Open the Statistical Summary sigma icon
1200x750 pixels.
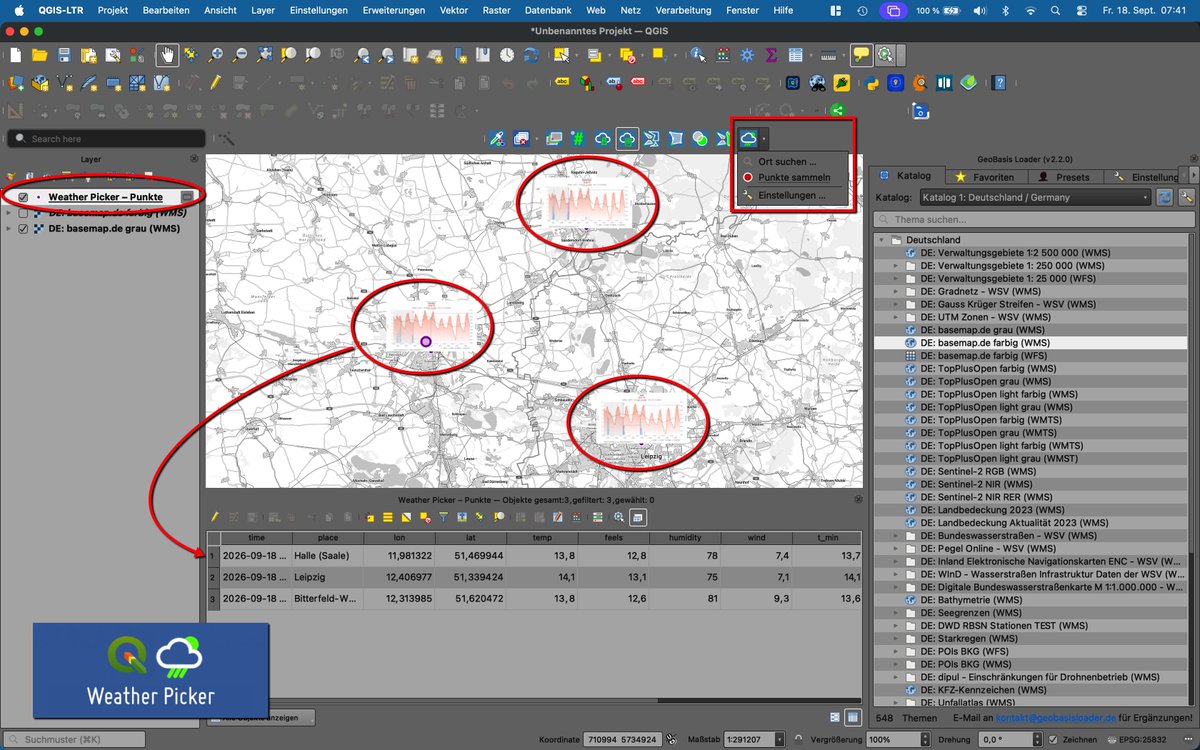click(771, 55)
